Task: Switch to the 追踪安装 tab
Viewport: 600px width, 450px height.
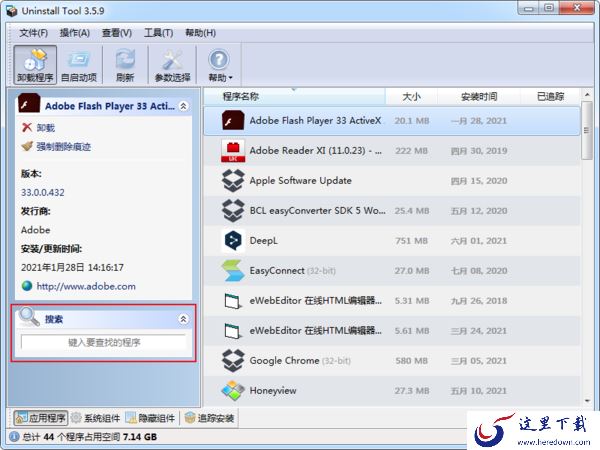Action: coord(209,418)
